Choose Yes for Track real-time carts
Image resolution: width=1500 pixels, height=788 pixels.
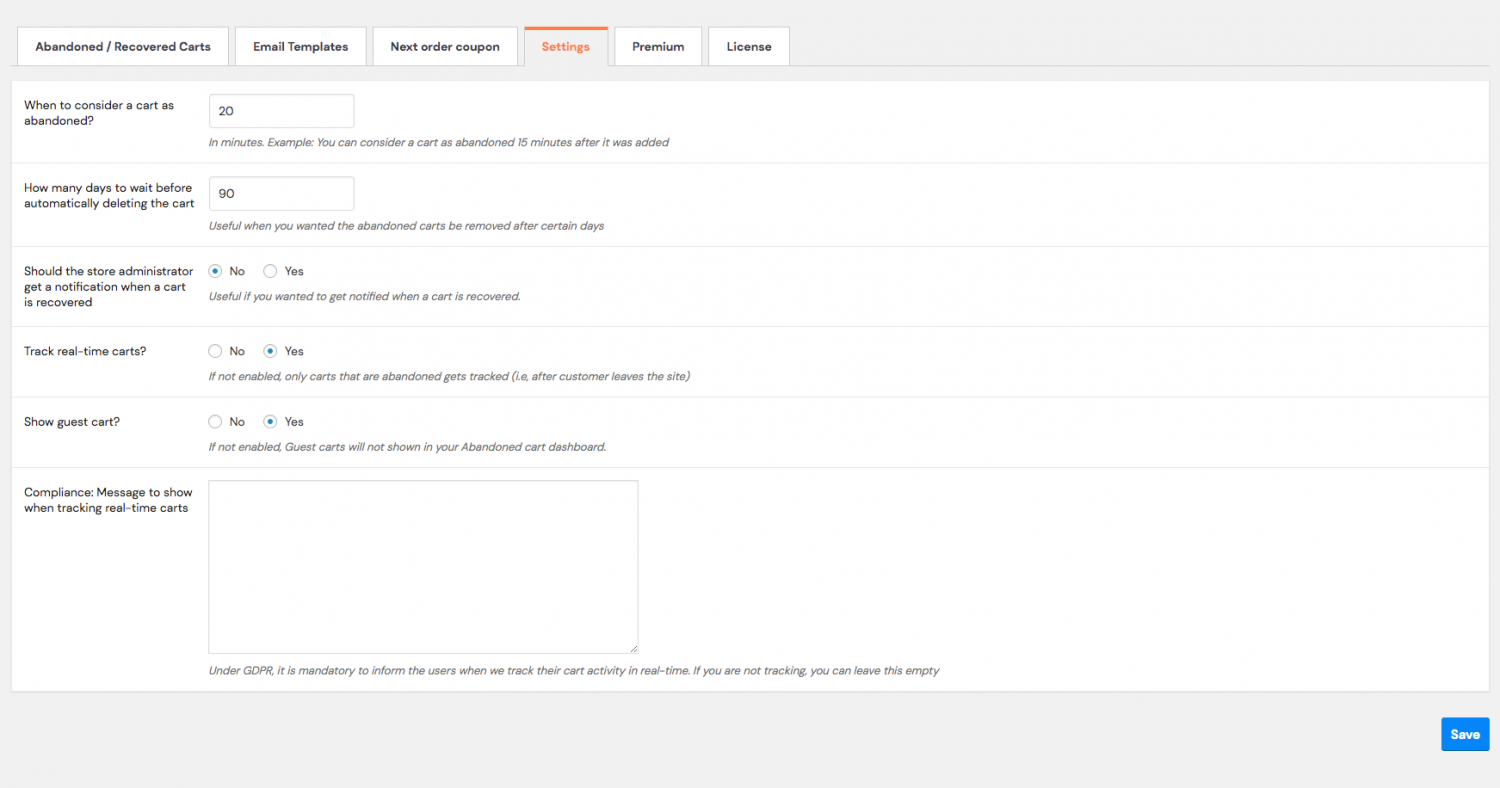270,351
